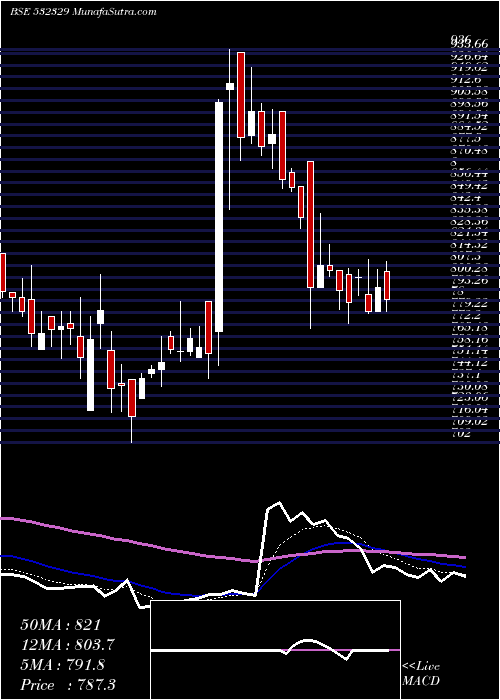
Task: Click the BSE 532529 MunafaSutra.com title
Action: [x=83, y=12]
